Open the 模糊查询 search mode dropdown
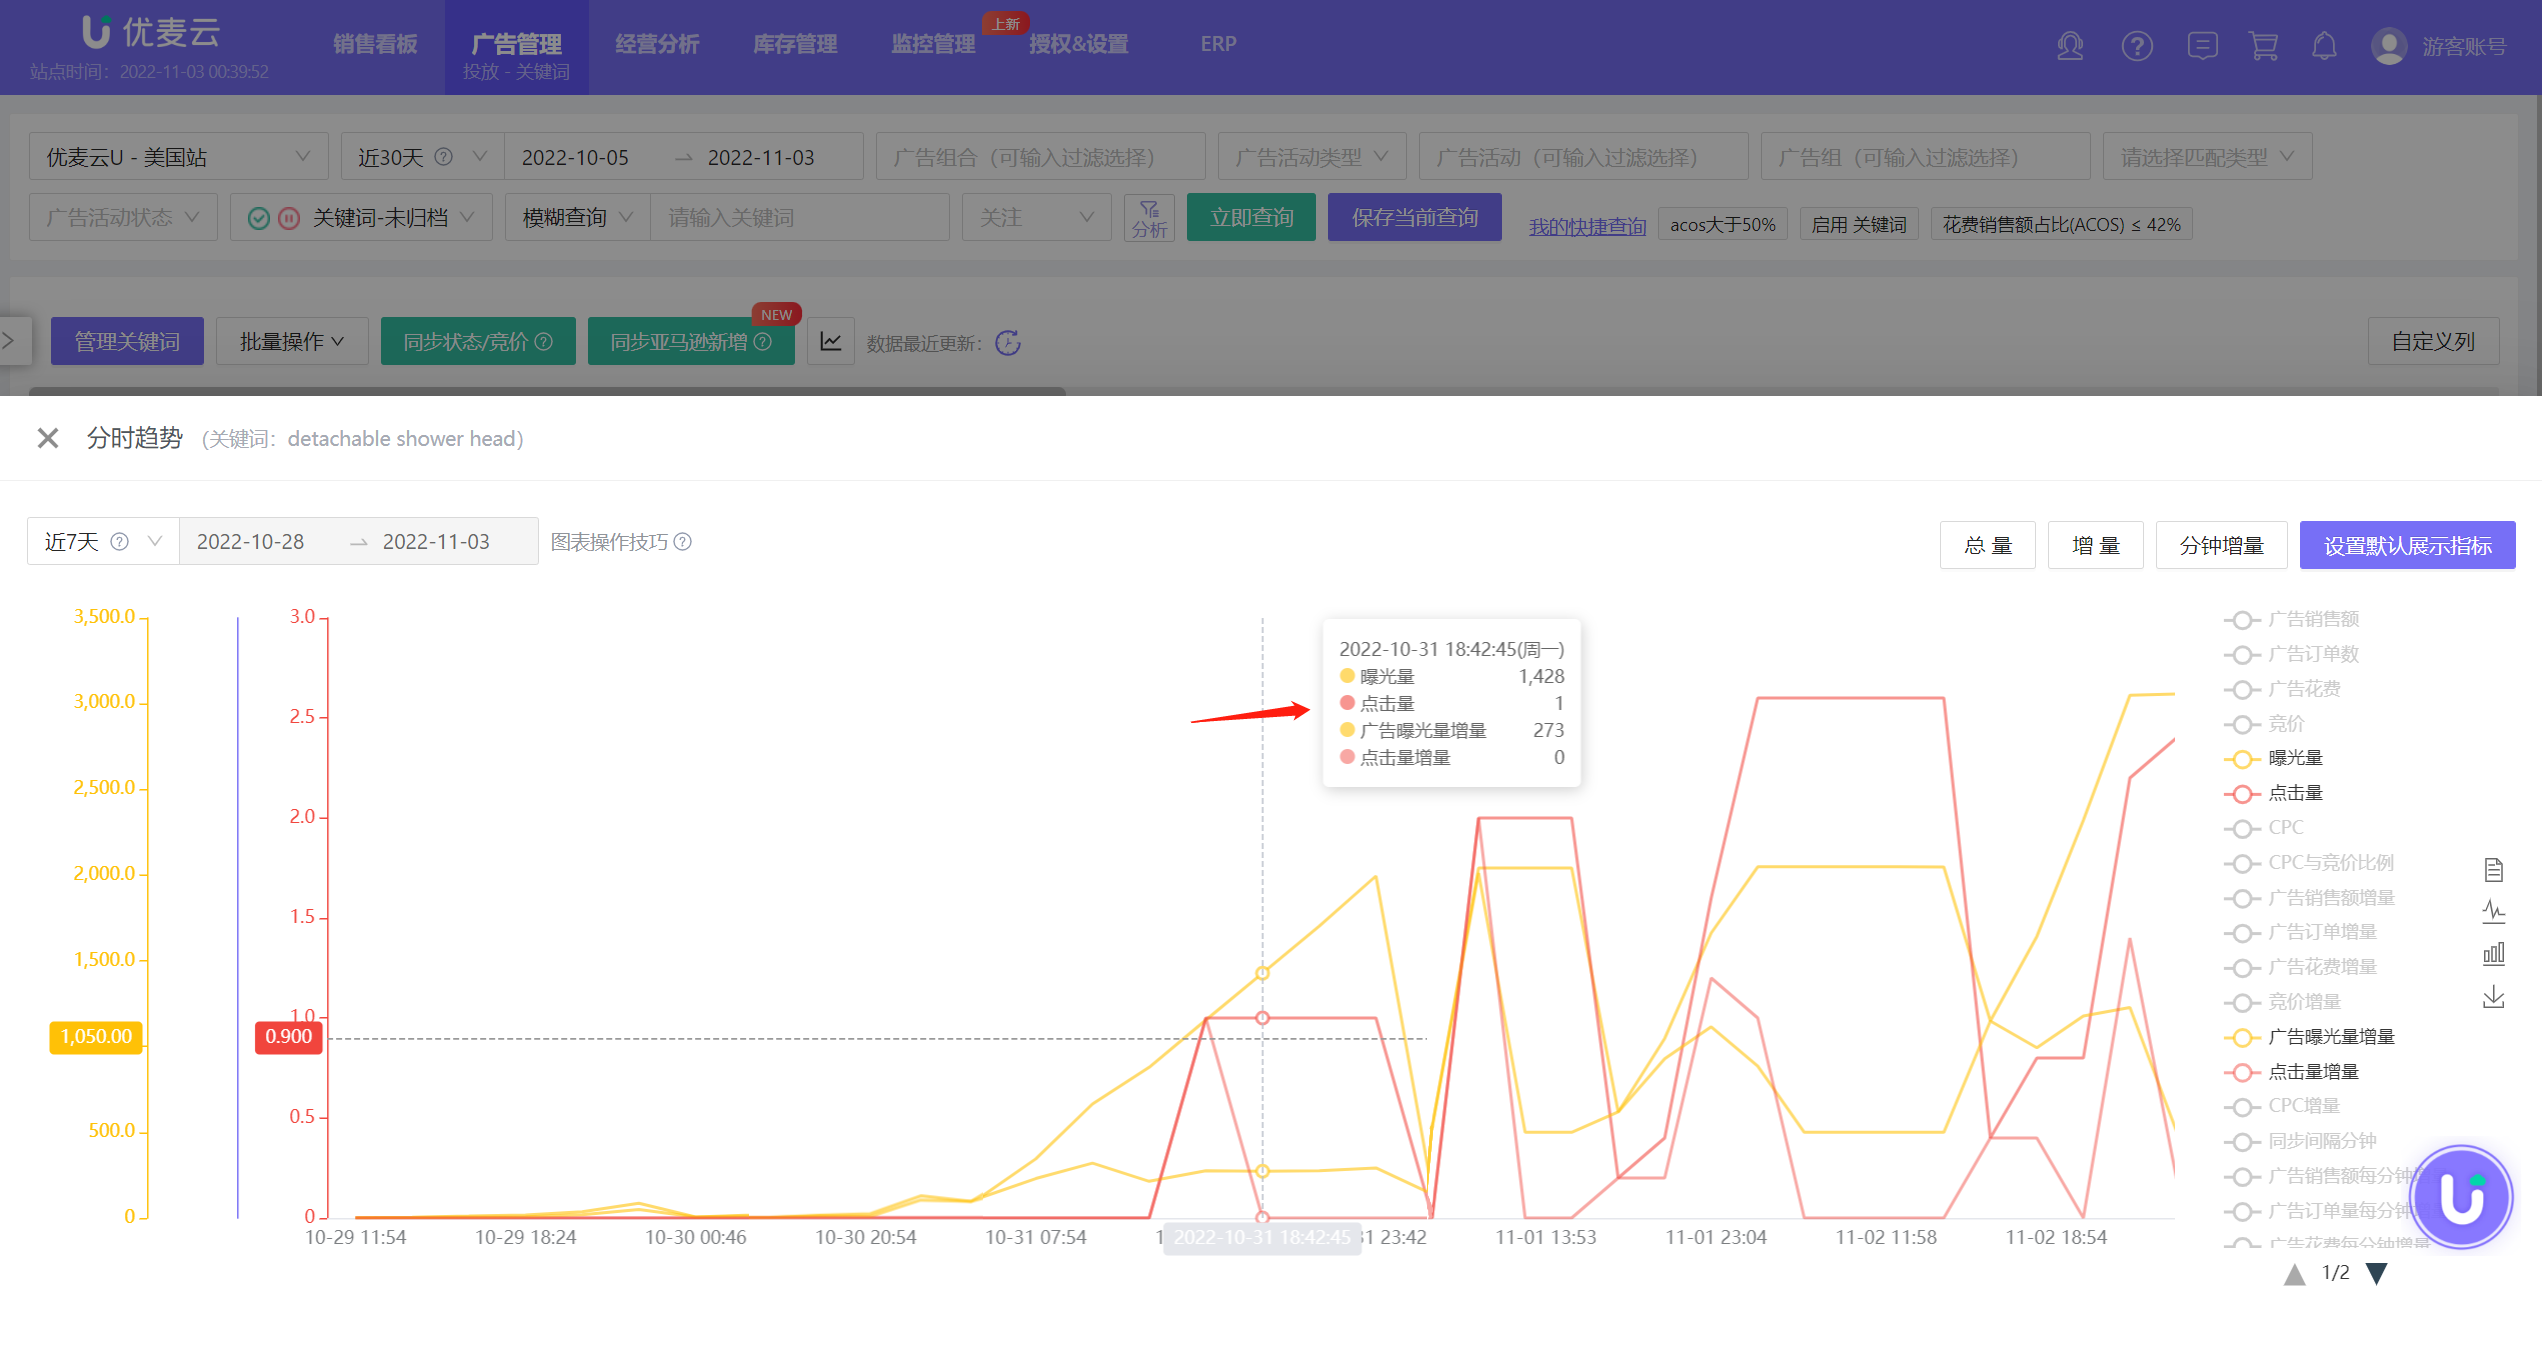2542x1363 pixels. point(577,217)
